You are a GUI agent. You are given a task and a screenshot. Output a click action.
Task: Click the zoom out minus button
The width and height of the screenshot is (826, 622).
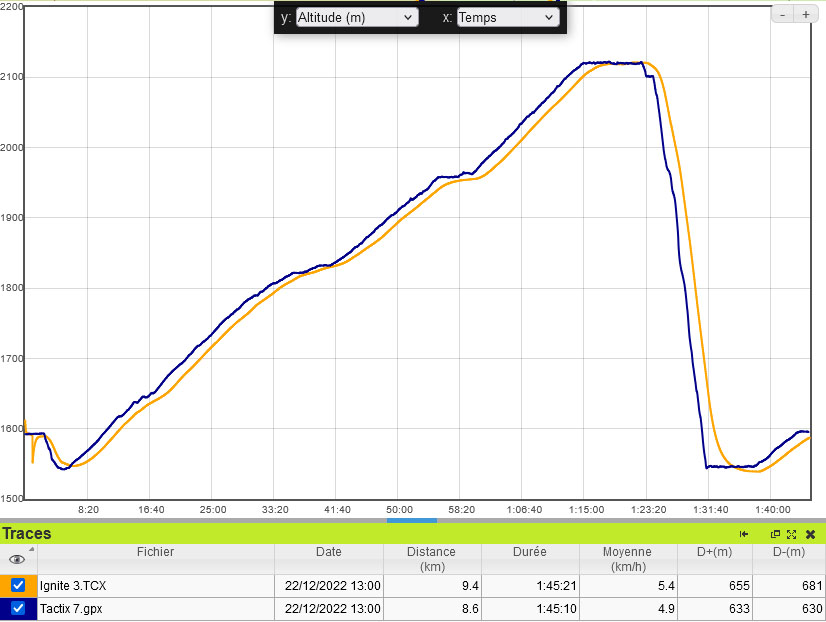coord(783,15)
